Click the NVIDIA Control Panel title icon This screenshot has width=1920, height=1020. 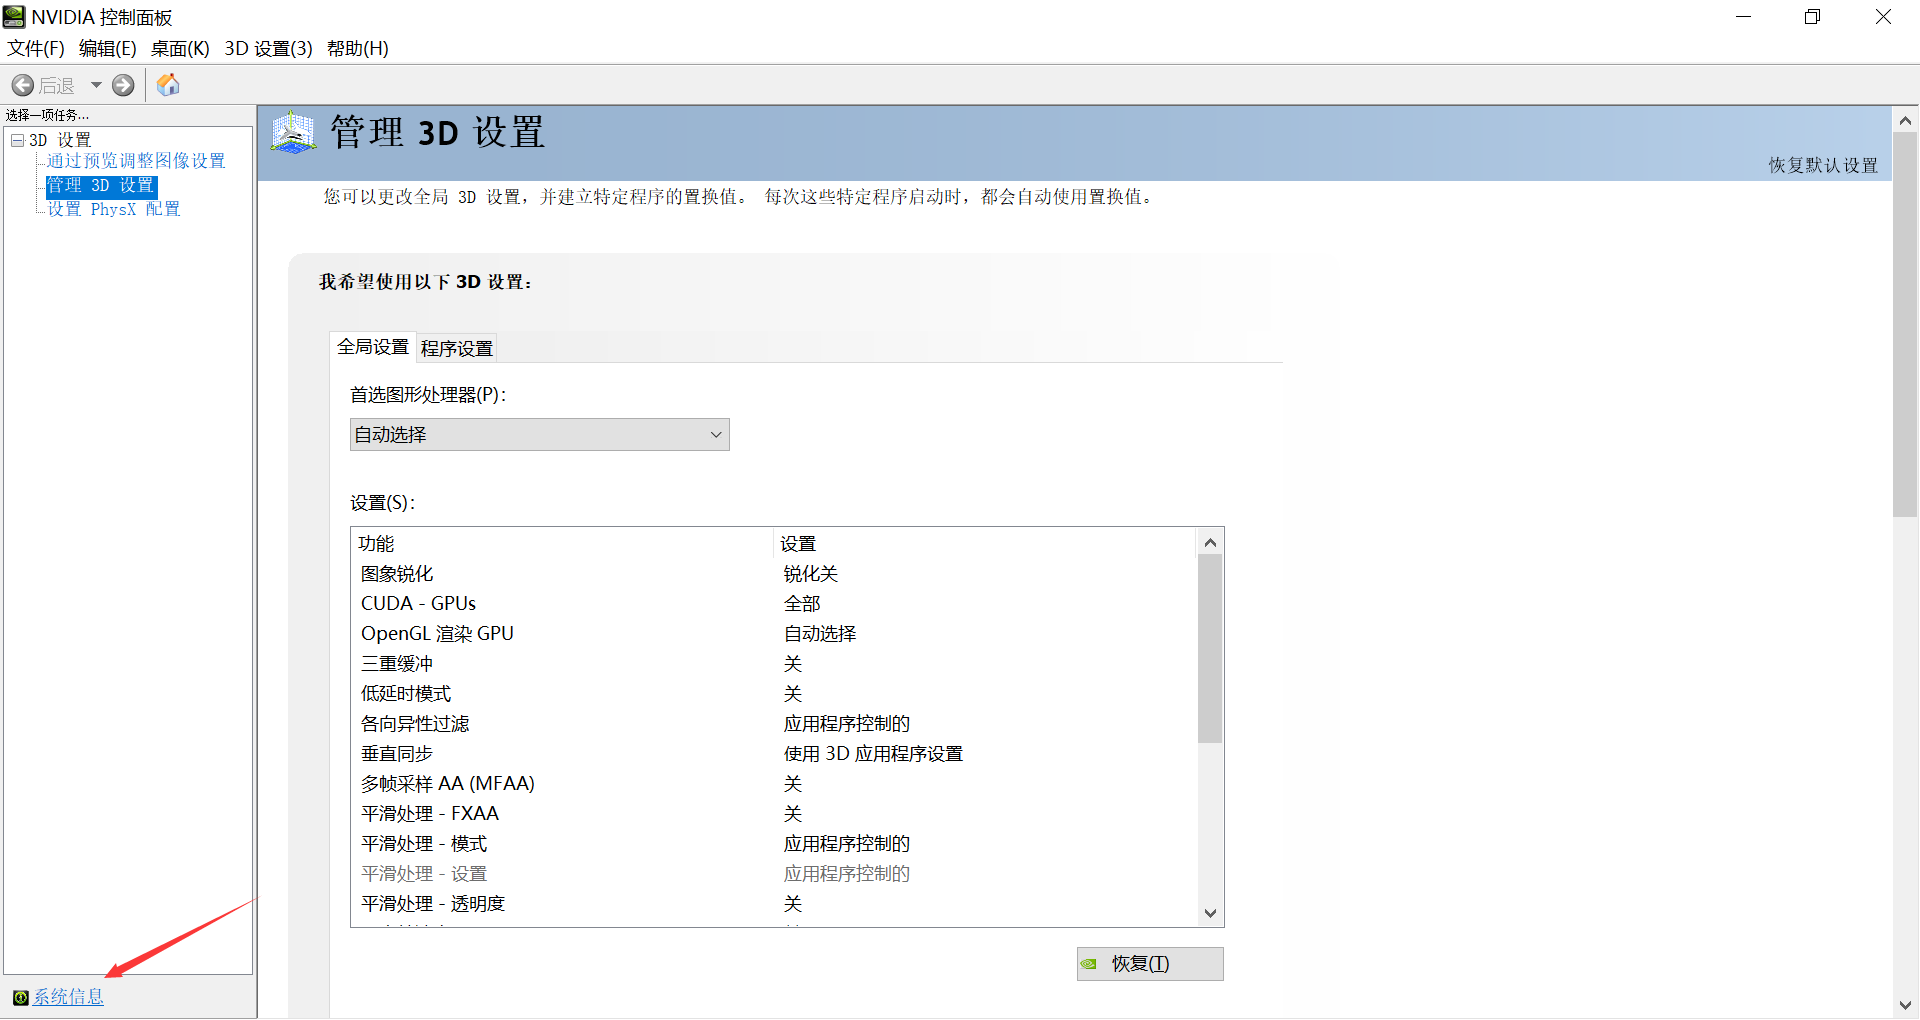pyautogui.click(x=14, y=17)
